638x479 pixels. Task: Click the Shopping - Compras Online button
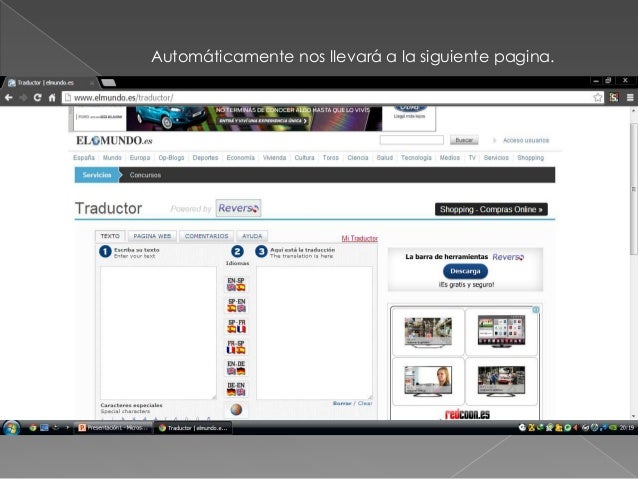[x=491, y=209]
